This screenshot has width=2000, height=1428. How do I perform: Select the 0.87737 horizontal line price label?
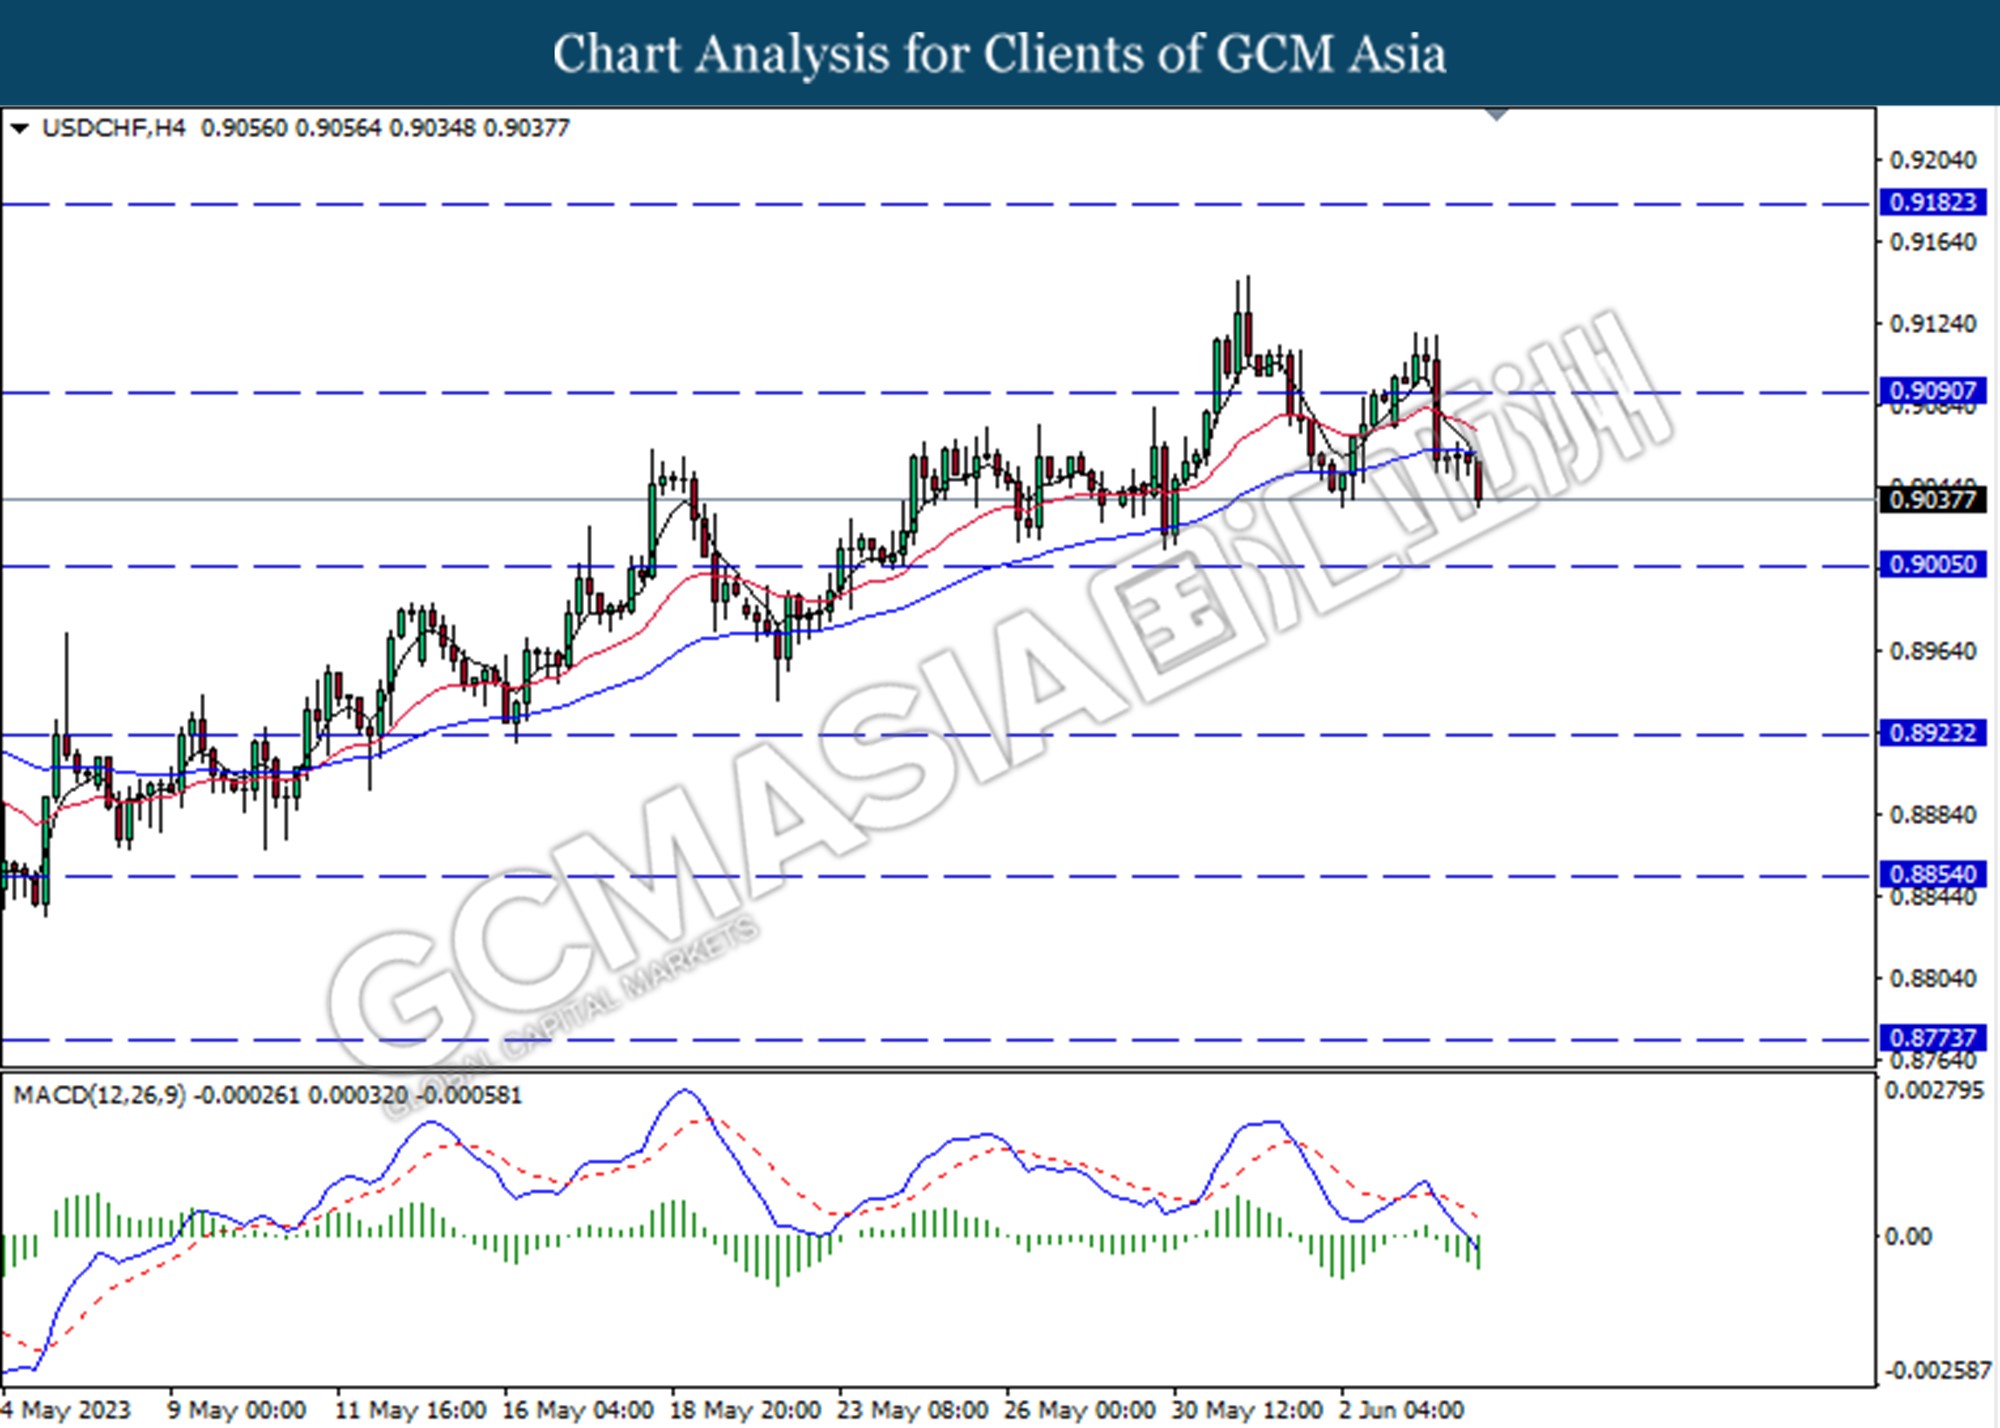(1932, 1038)
